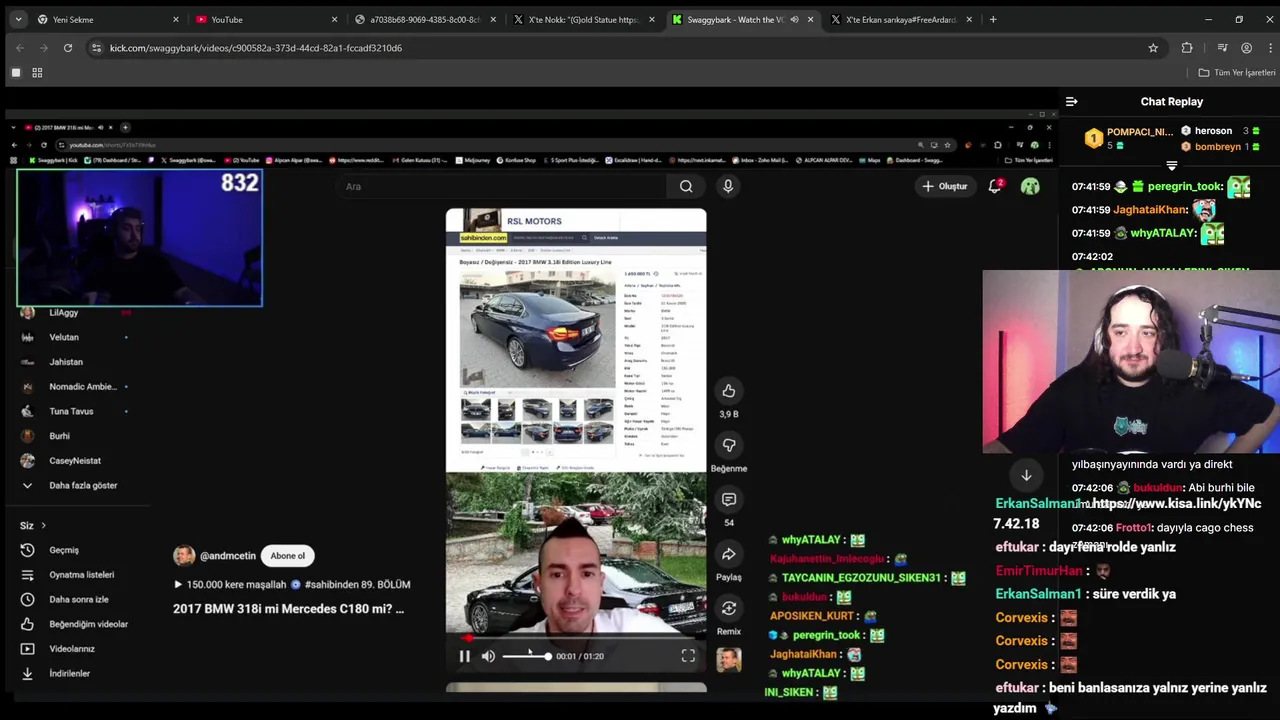This screenshot has width=1280, height=720.
Task: Select bombreyn in gift leaderboard
Action: point(1221,146)
